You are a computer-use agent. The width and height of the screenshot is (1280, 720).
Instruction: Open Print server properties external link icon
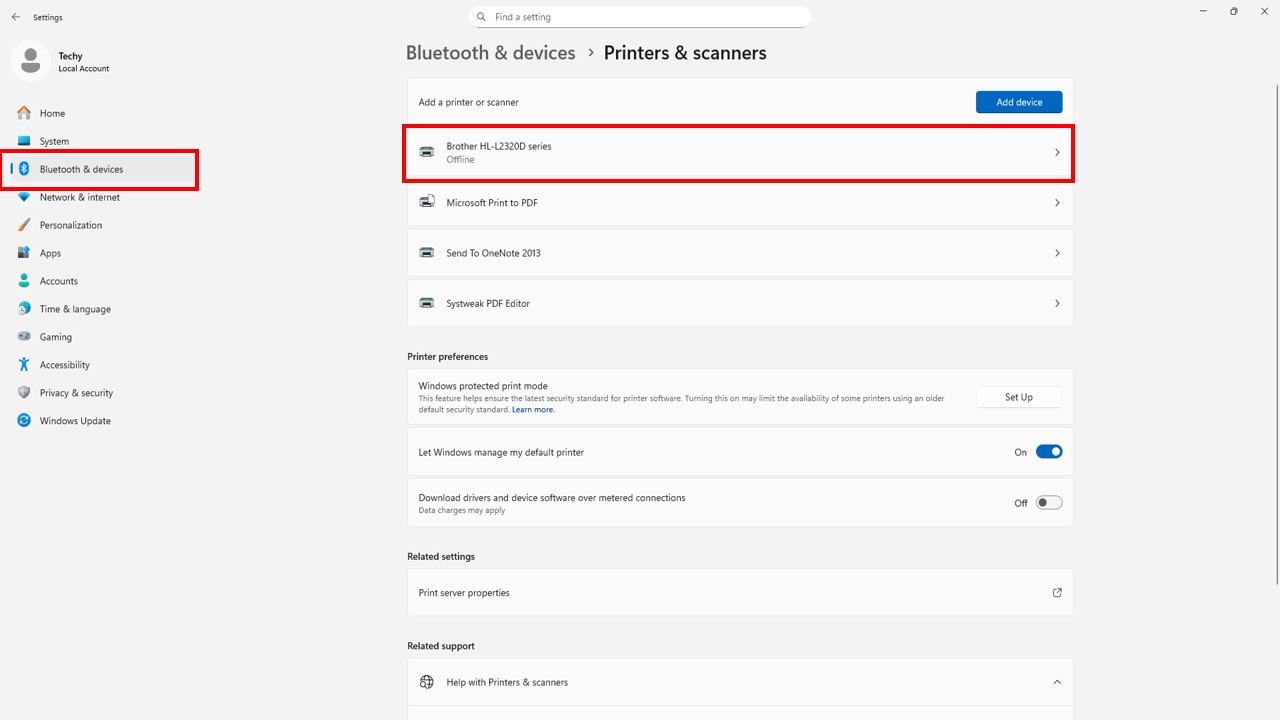coord(1057,593)
